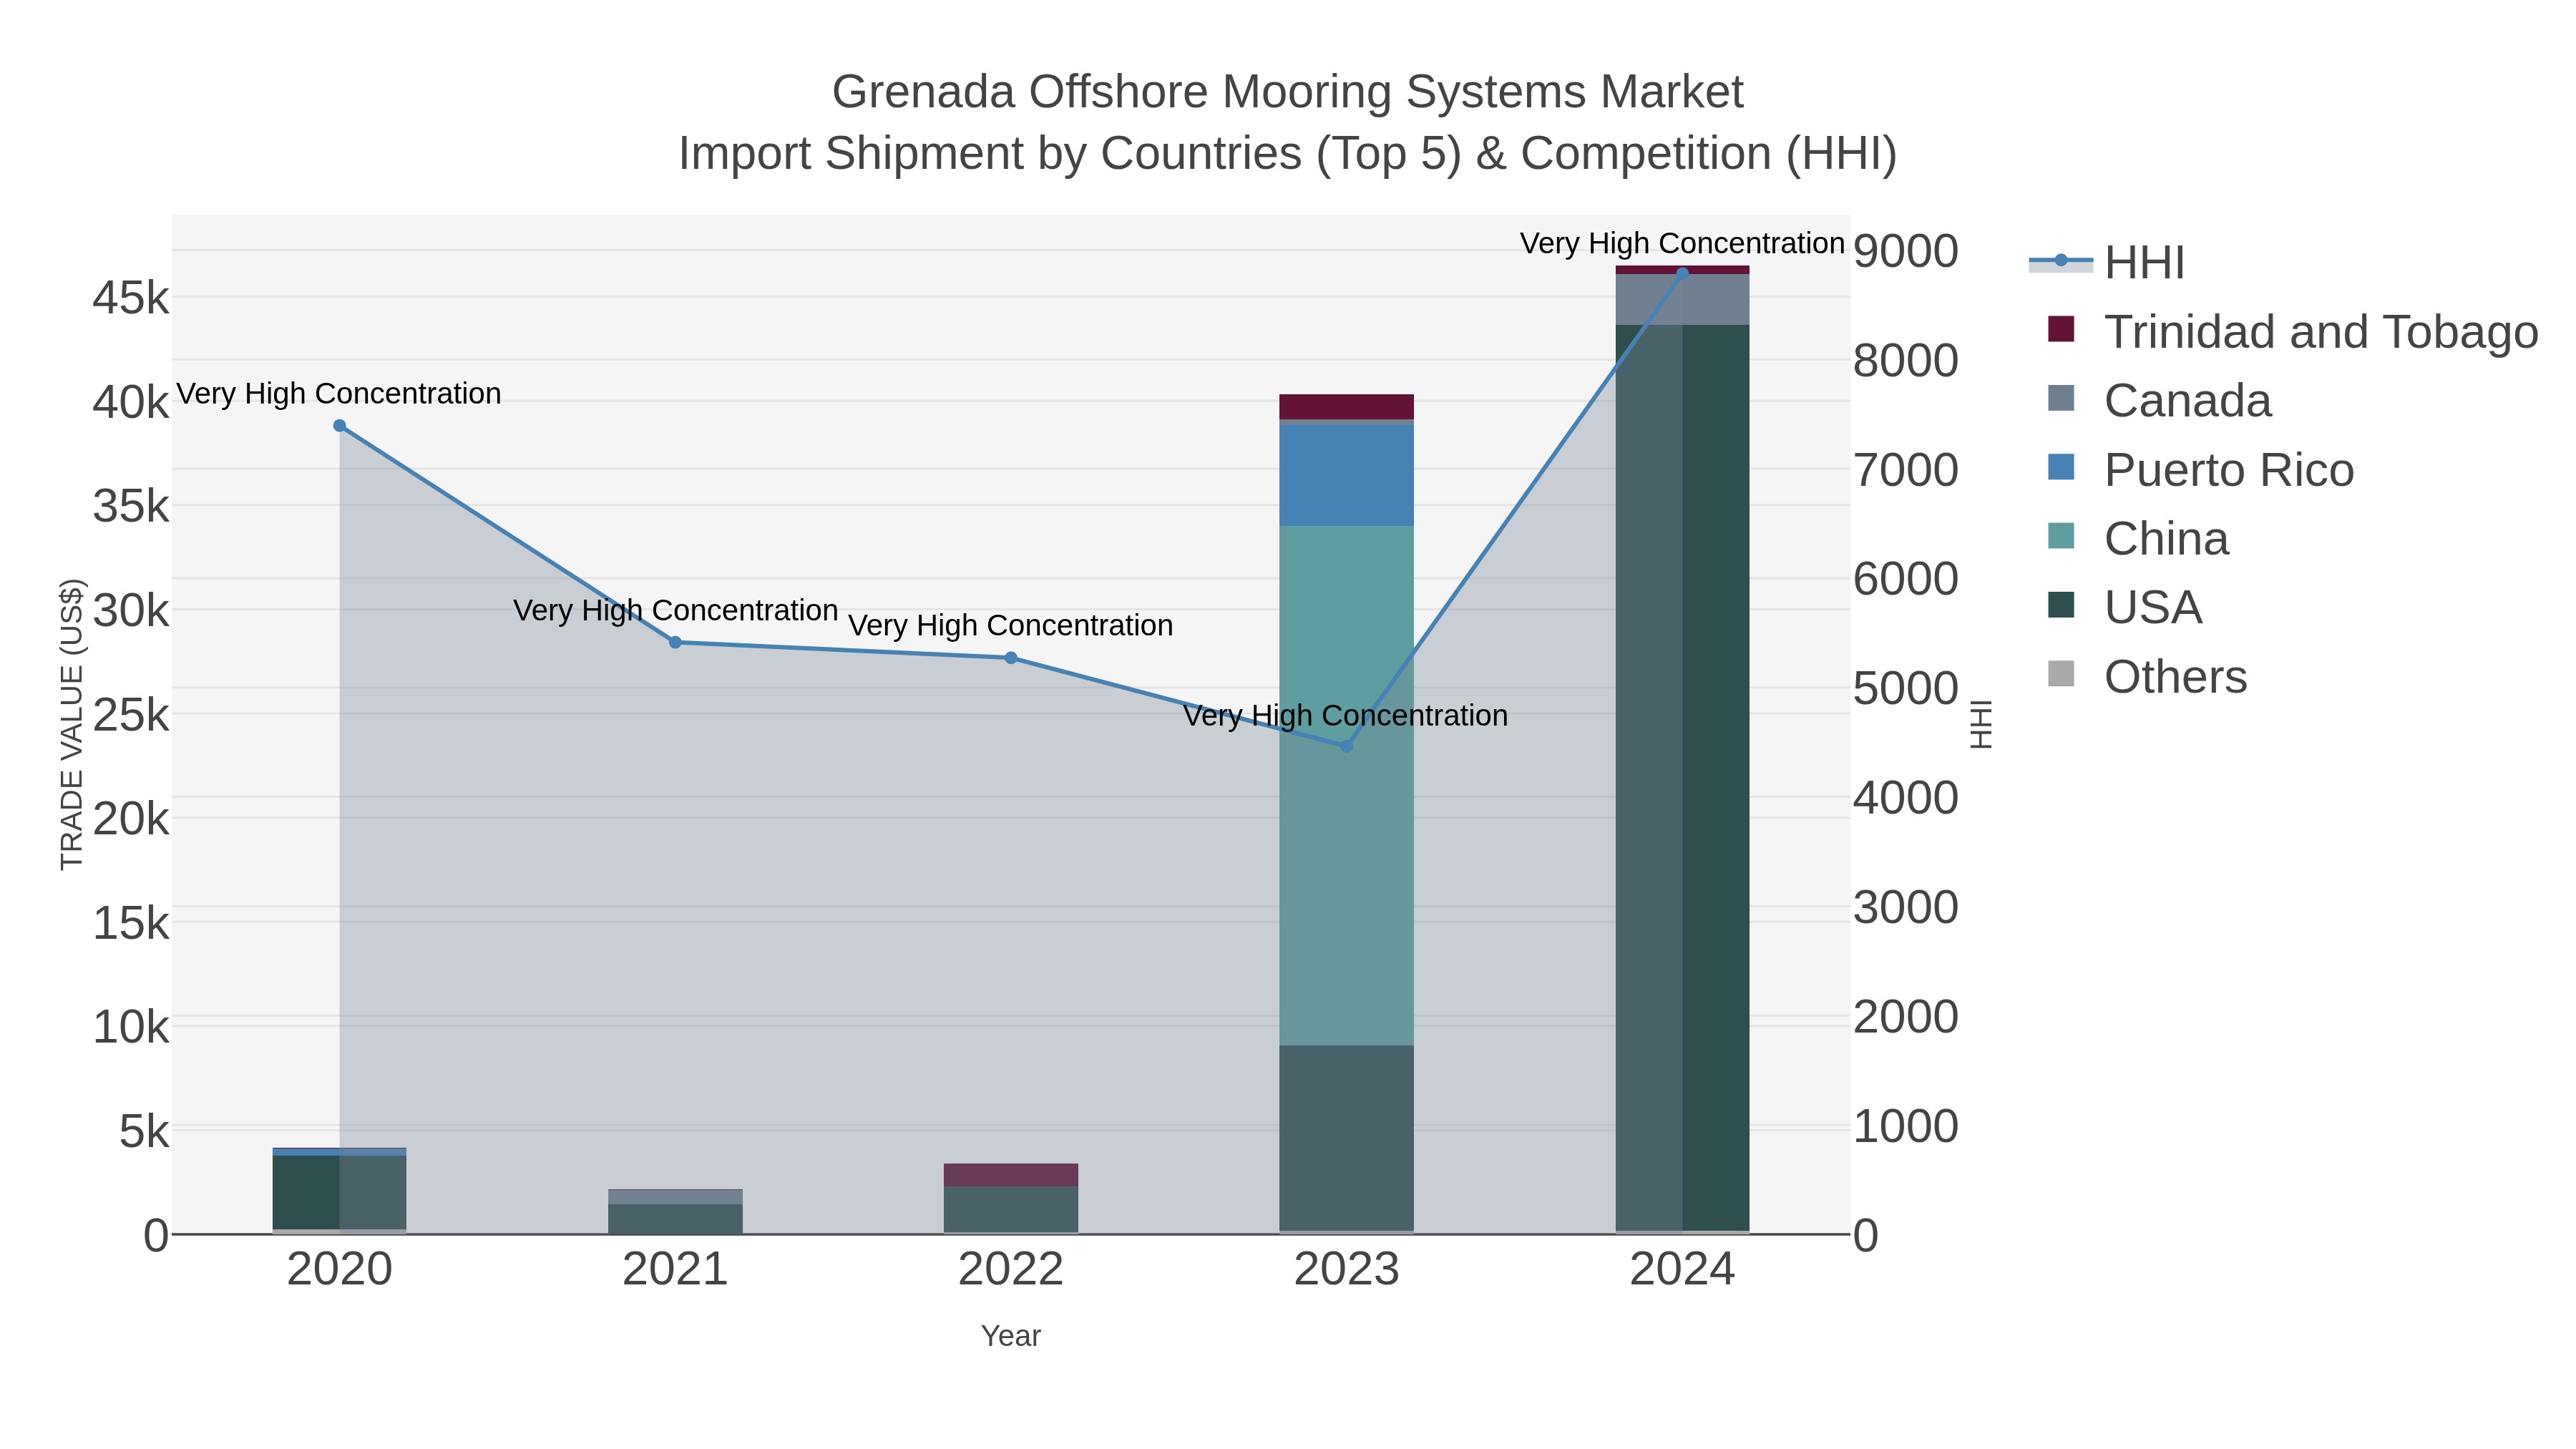The image size is (2576, 1449).
Task: Toggle Canada series in legend
Action: point(2160,400)
